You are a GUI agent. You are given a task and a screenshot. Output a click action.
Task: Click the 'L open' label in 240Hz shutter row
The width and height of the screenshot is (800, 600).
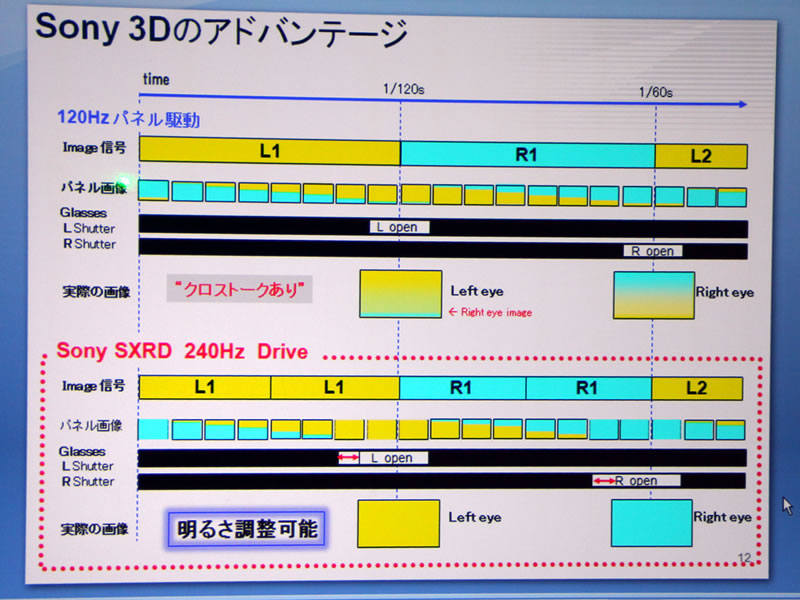point(393,458)
